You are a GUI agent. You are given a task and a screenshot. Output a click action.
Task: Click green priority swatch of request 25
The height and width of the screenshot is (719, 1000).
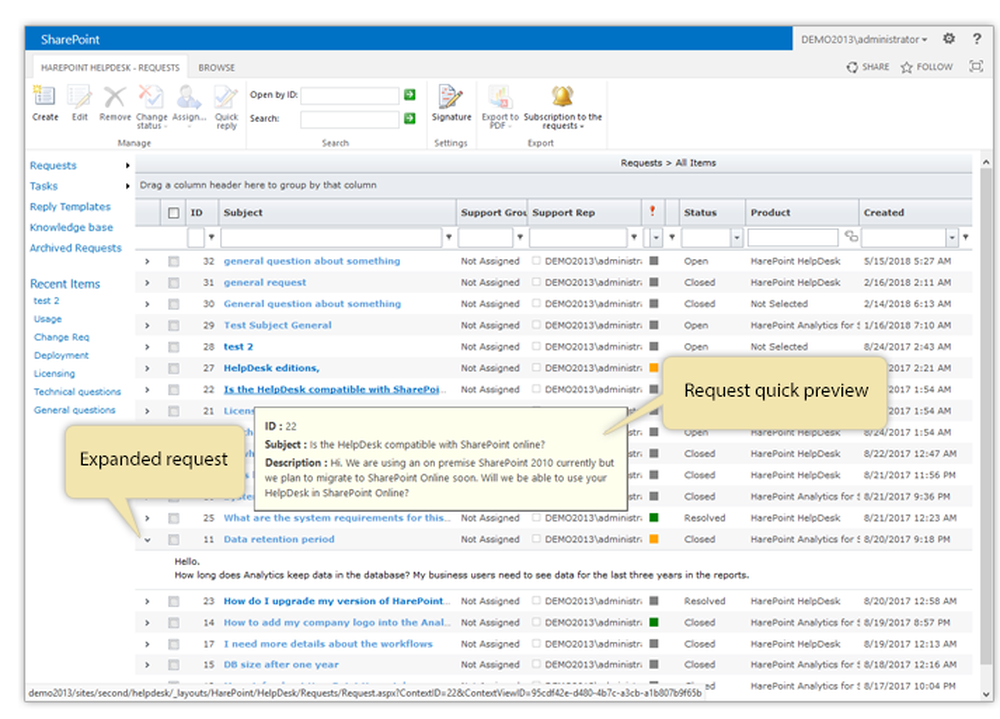[x=654, y=517]
